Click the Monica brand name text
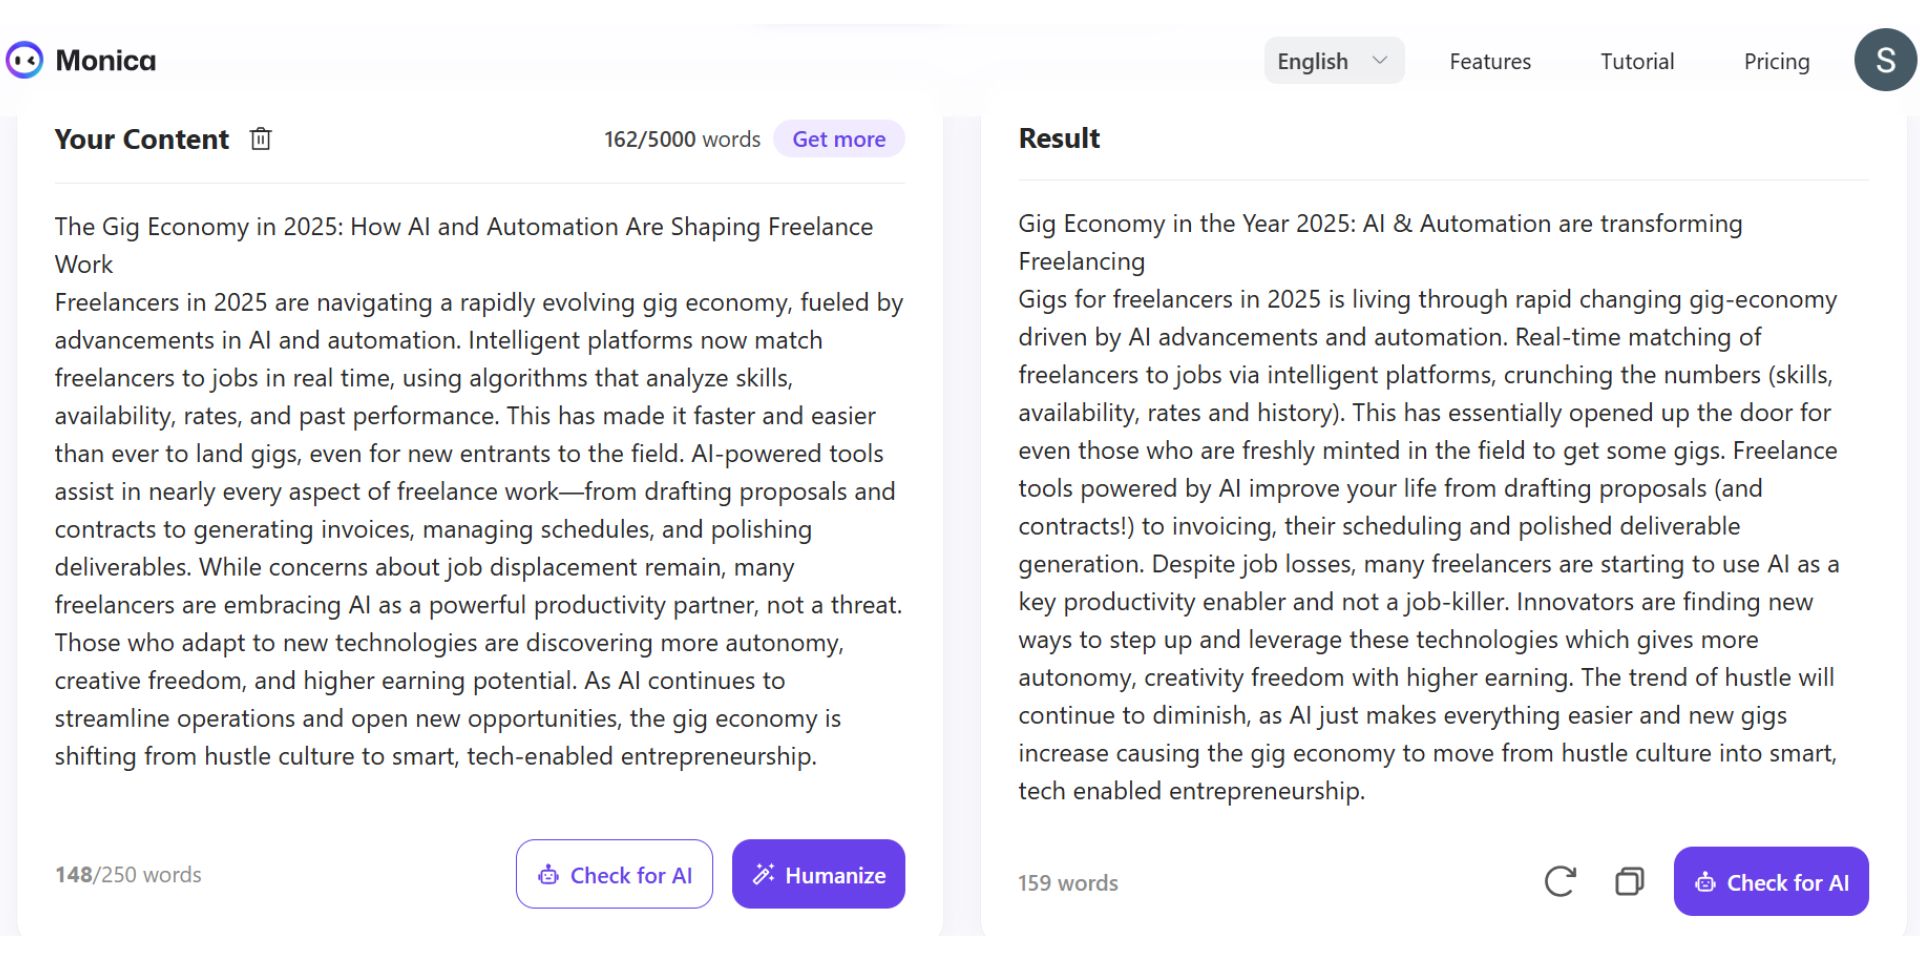 click(106, 60)
